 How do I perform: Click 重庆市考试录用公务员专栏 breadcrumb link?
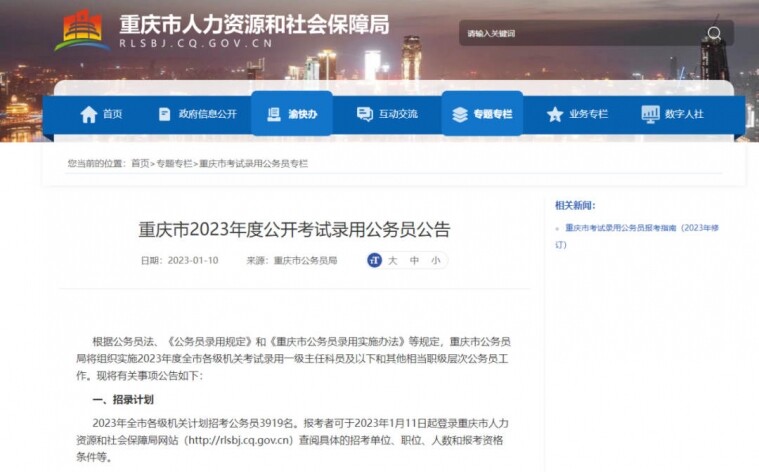click(254, 164)
